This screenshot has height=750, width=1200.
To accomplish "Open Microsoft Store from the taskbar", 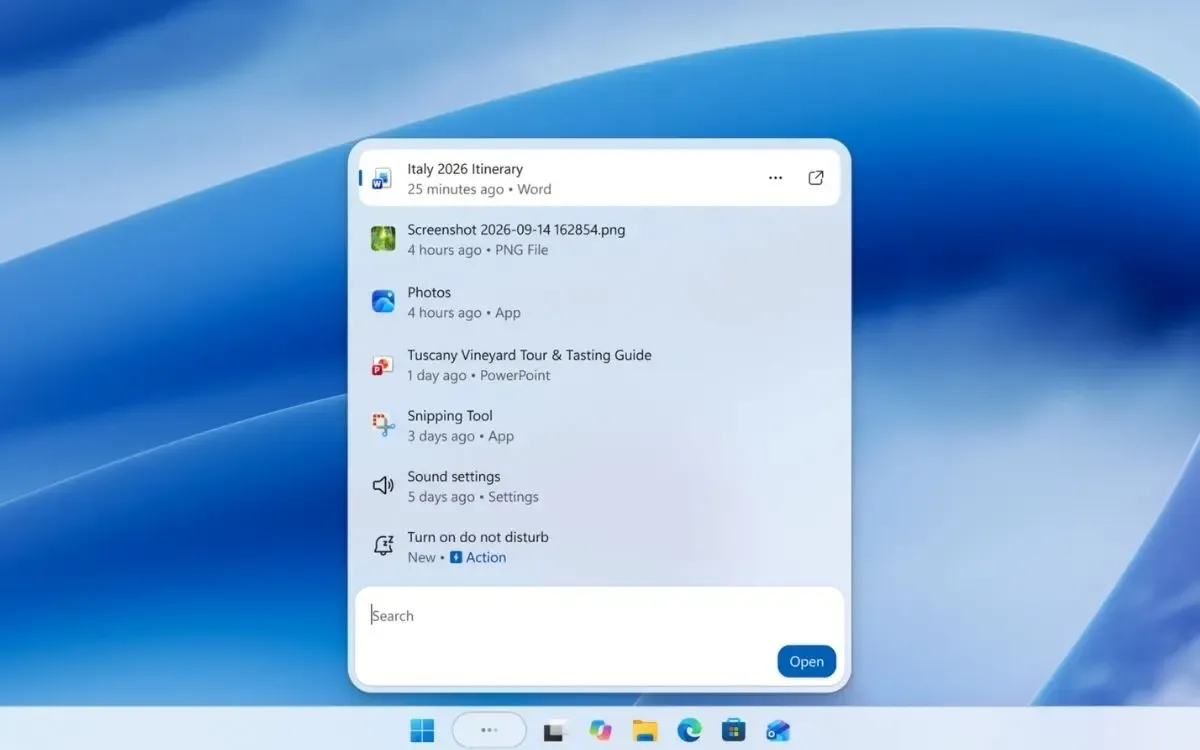I will coord(734,730).
